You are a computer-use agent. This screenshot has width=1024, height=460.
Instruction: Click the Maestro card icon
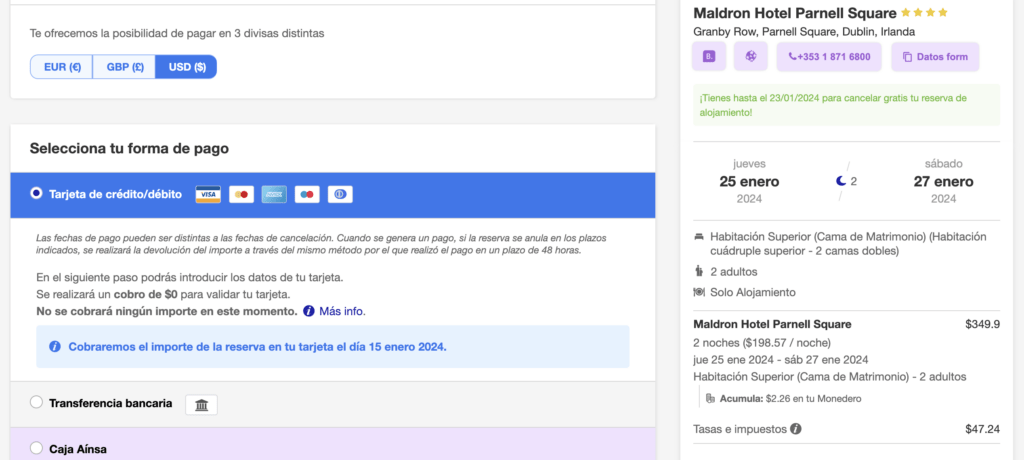click(x=307, y=195)
